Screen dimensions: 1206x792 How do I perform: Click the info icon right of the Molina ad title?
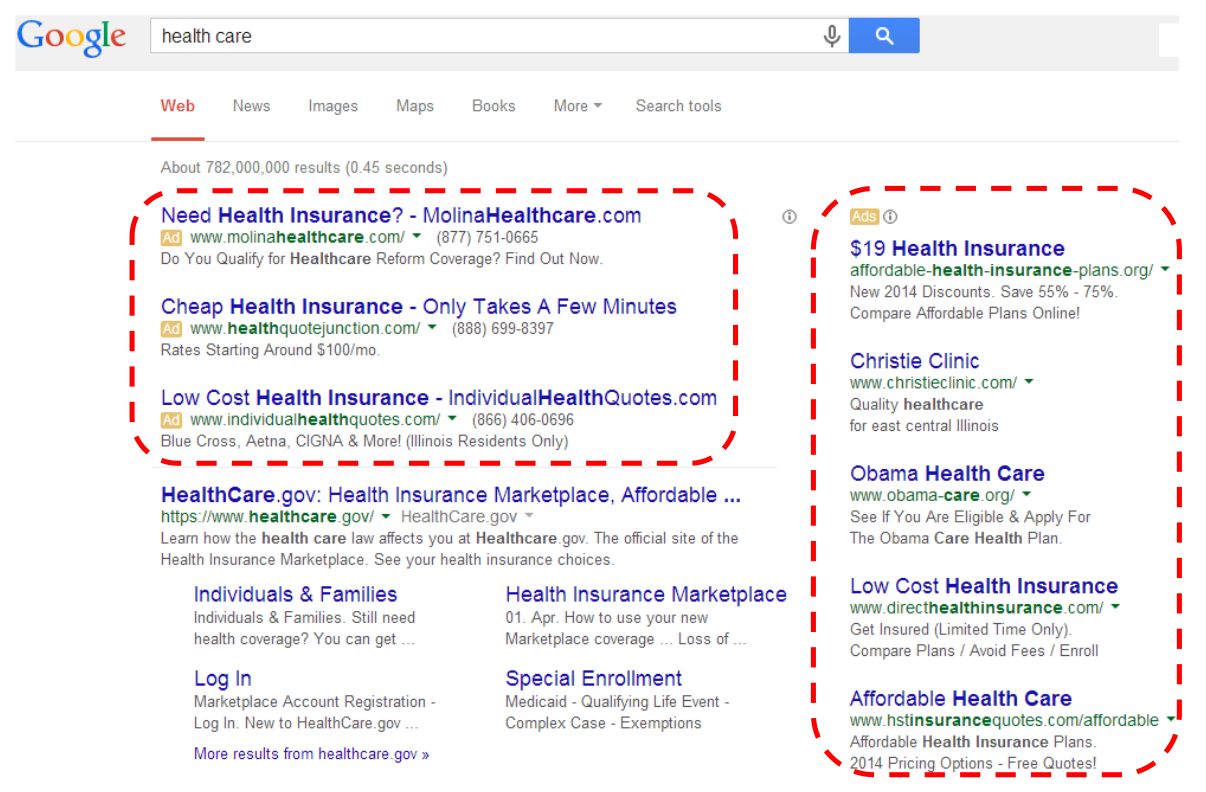coord(789,216)
